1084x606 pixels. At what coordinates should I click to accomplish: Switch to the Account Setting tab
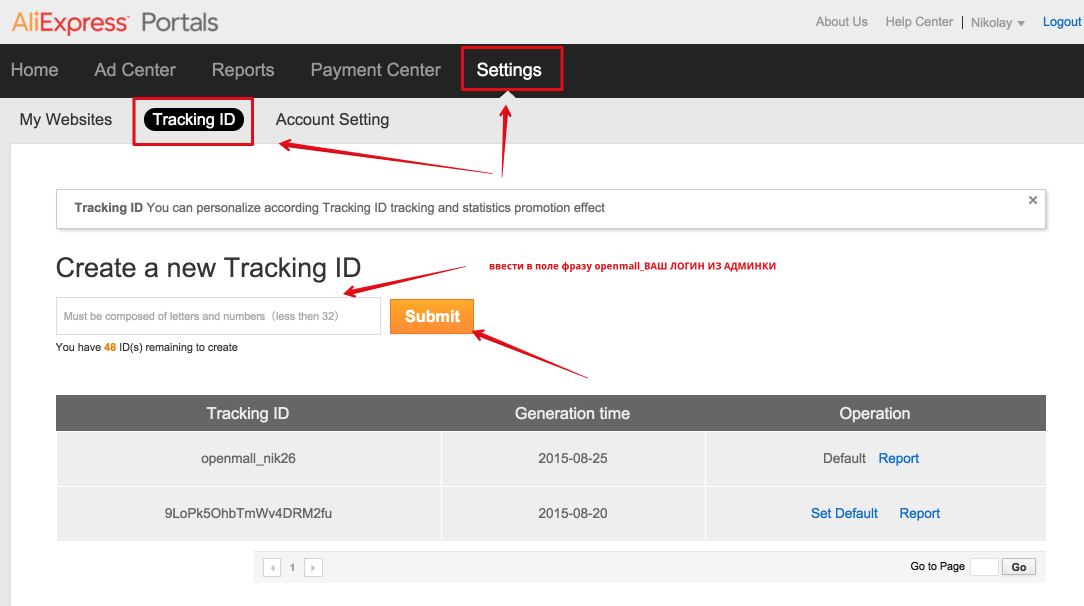(332, 120)
